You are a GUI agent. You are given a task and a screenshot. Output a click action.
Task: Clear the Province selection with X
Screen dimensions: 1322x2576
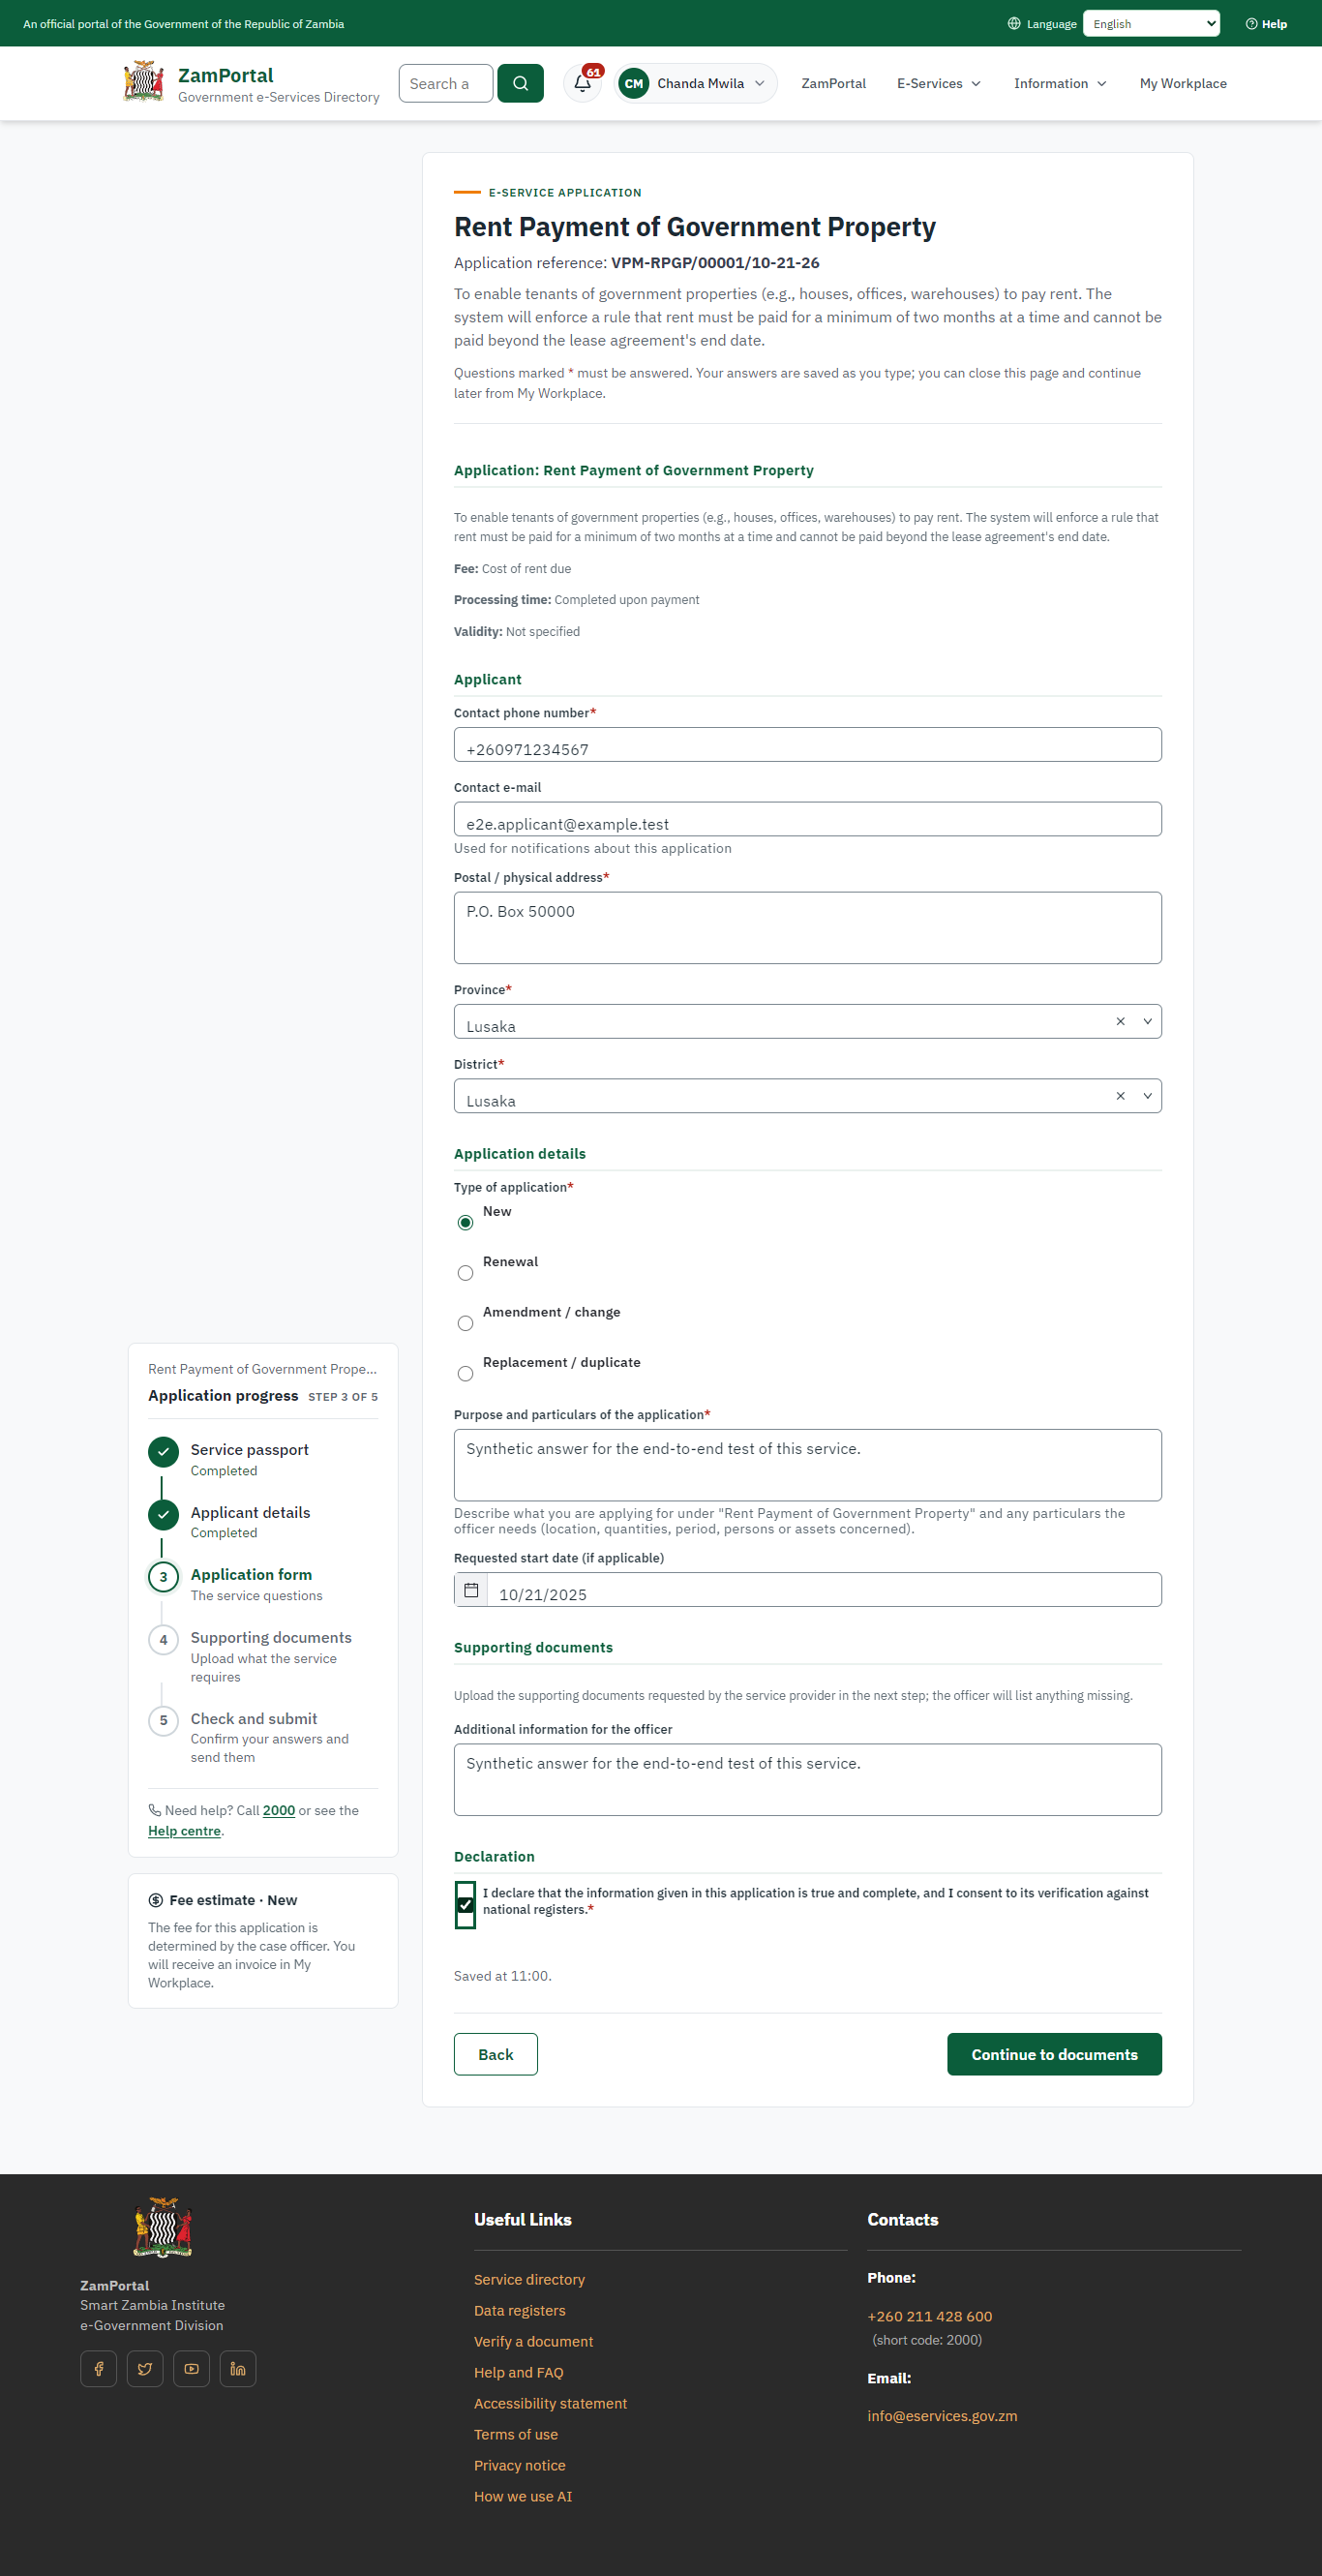pyautogui.click(x=1120, y=1021)
